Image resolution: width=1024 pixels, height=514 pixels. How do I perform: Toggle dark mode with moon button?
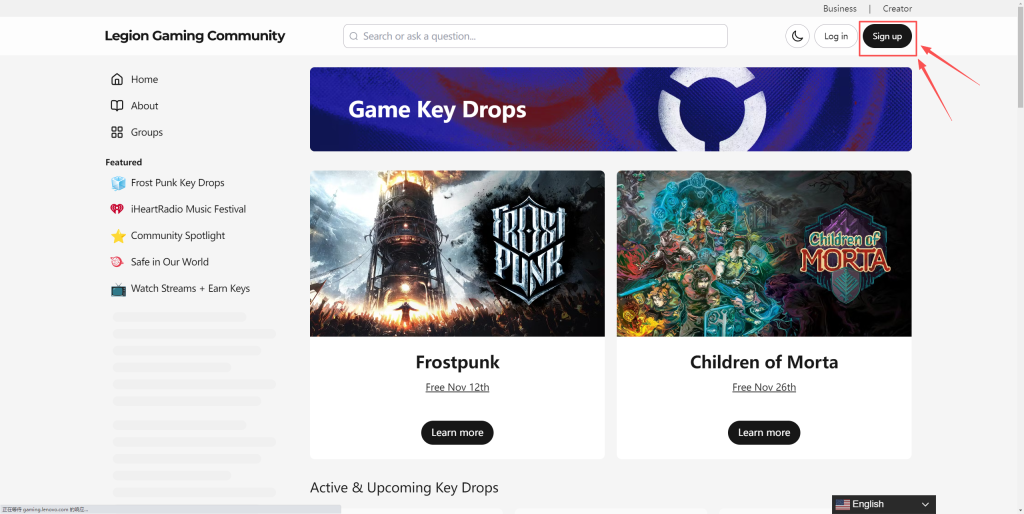coord(797,36)
